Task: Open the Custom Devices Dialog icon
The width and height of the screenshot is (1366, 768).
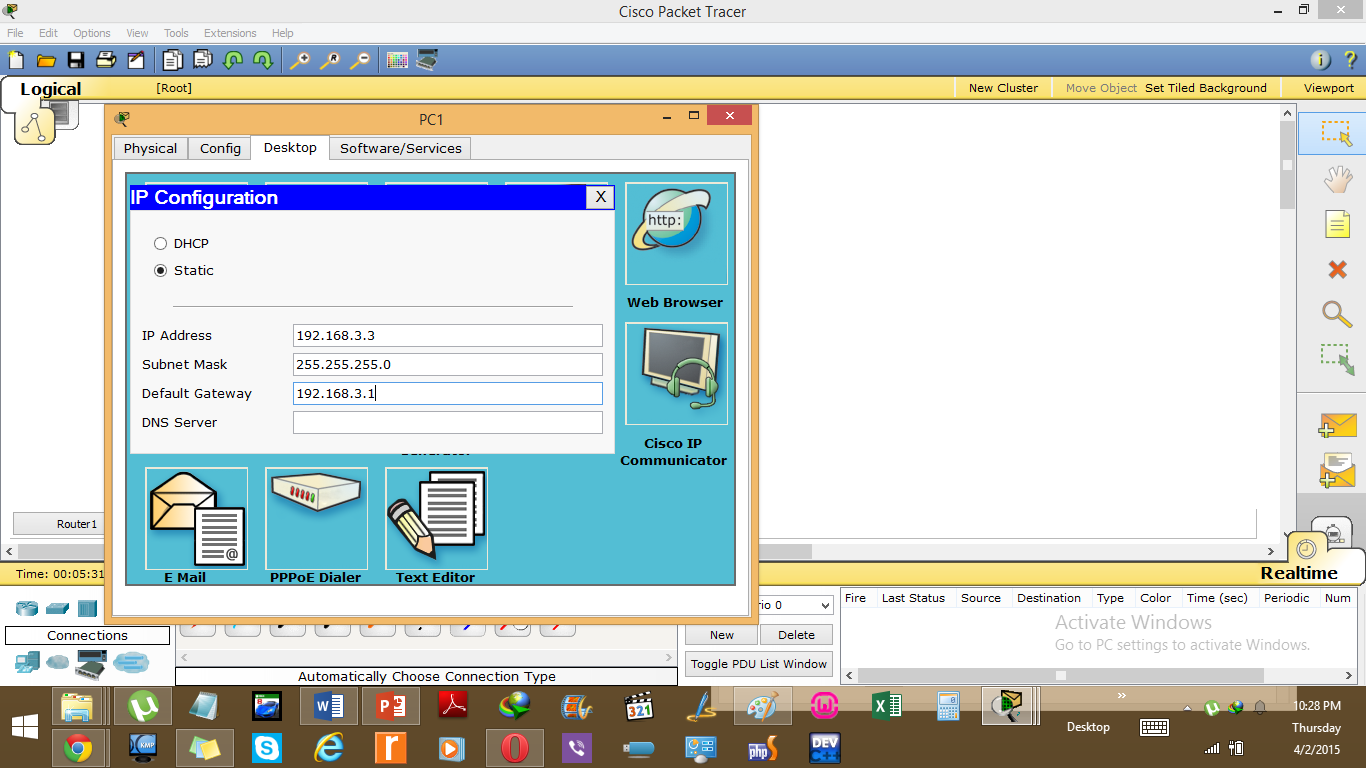Action: (x=427, y=60)
